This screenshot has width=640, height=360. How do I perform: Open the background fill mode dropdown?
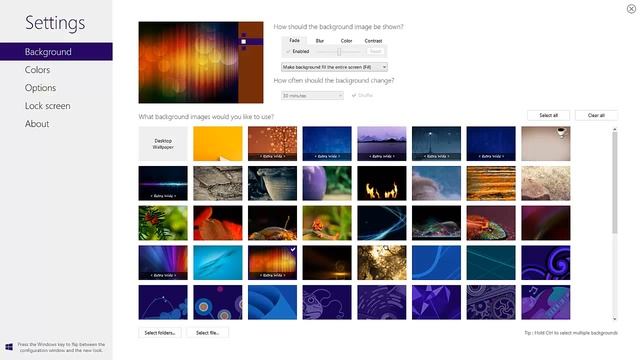click(334, 67)
